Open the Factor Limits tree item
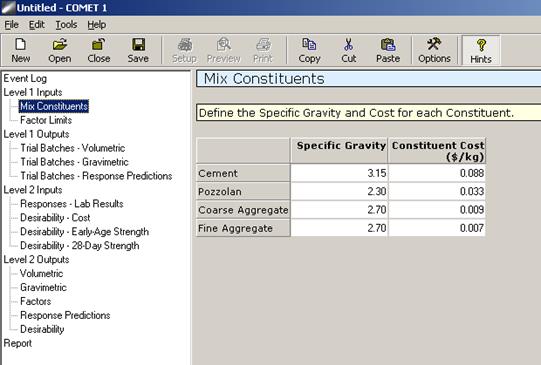Viewport: 541px width, 365px height. pos(46,120)
